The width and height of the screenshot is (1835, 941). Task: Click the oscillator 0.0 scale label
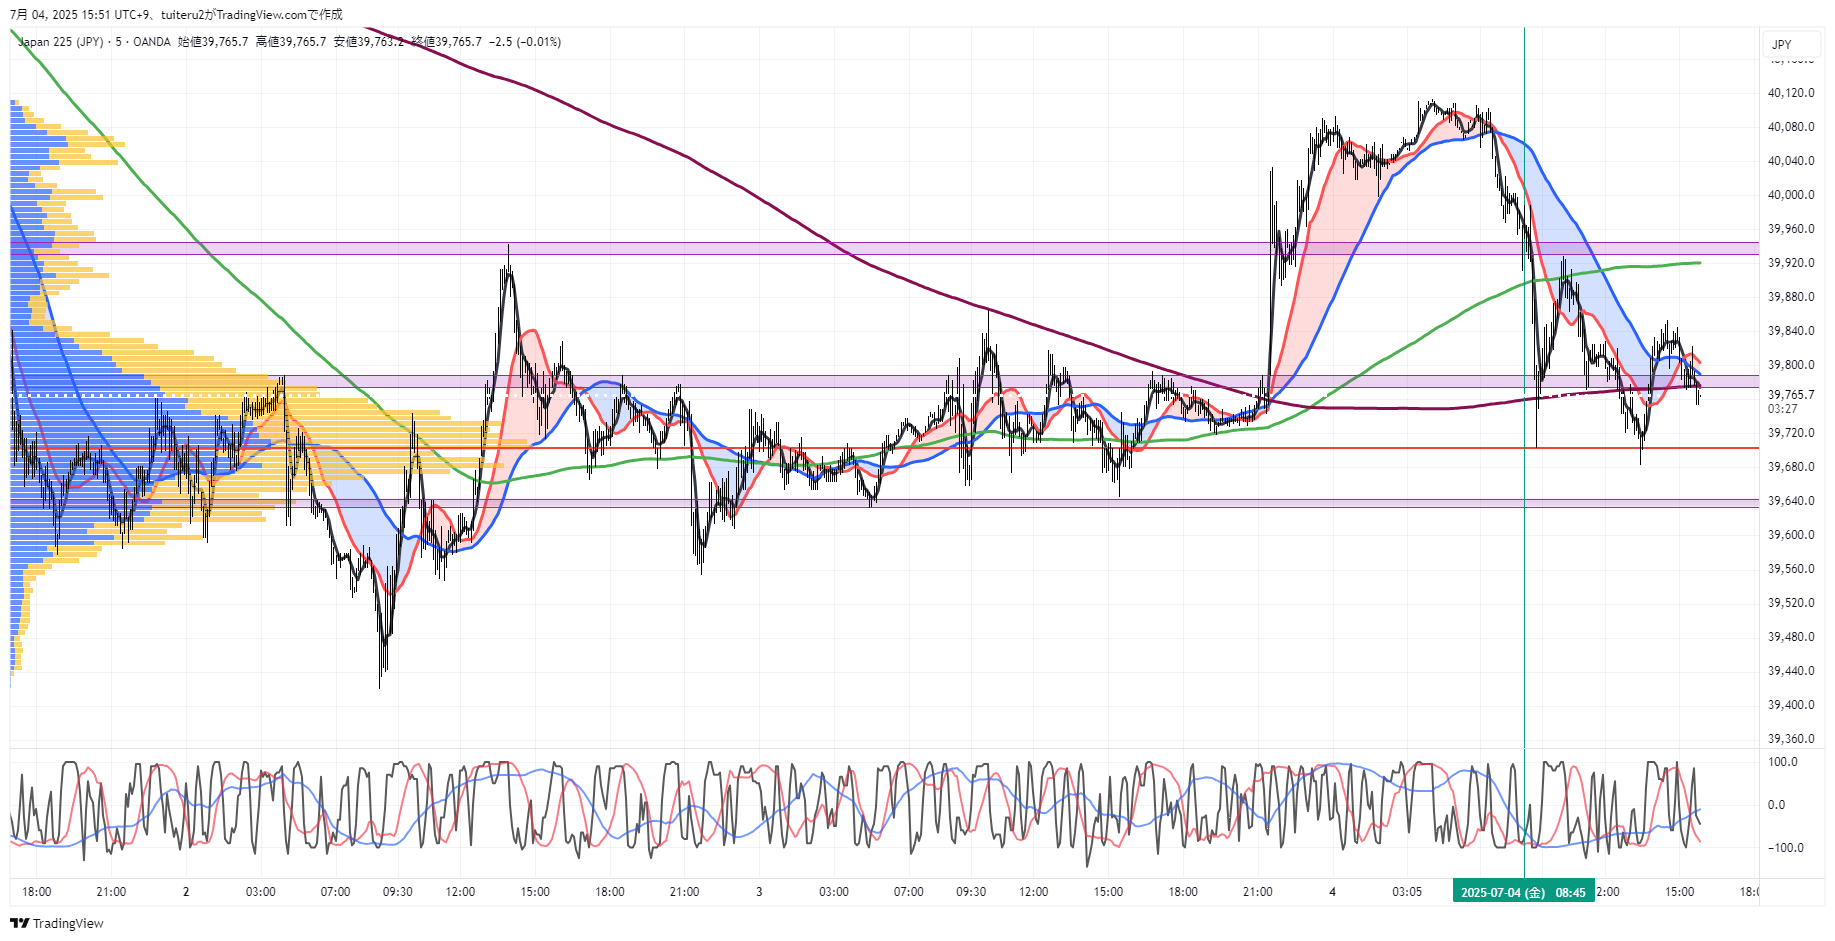coord(1776,805)
